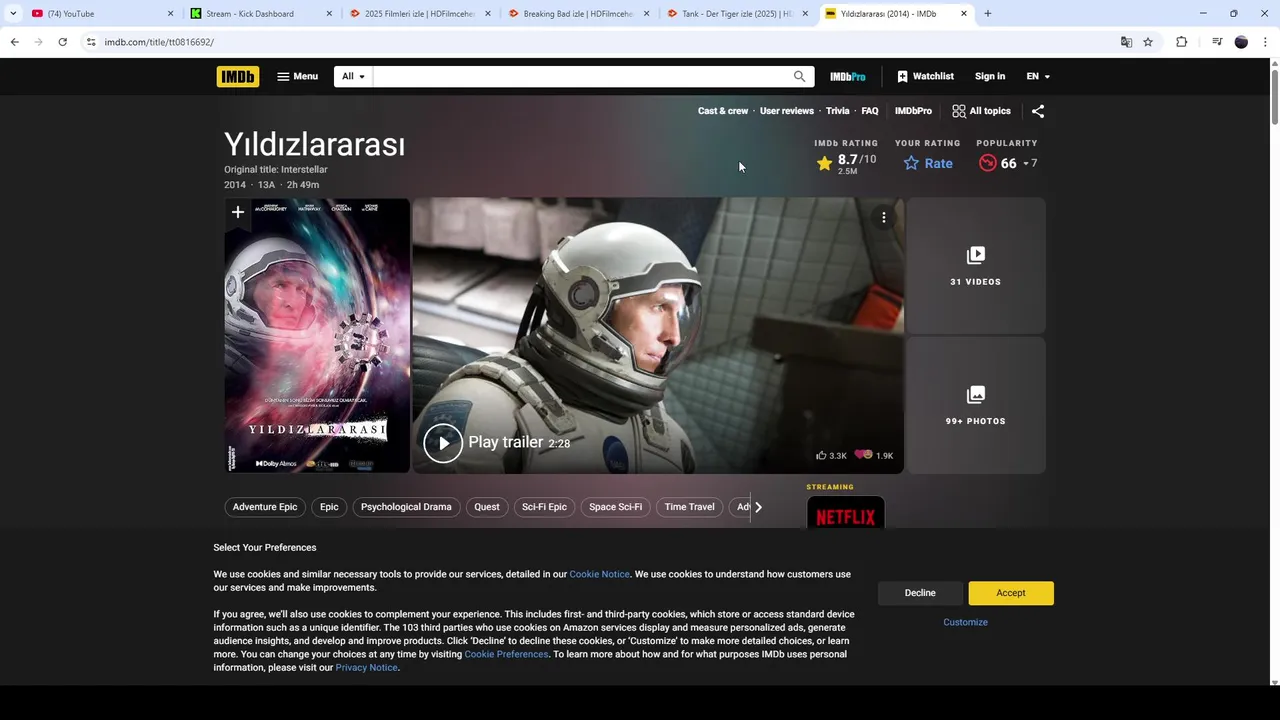This screenshot has width=1280, height=720.
Task: Add to watchlist via poster plus icon
Action: tap(238, 212)
